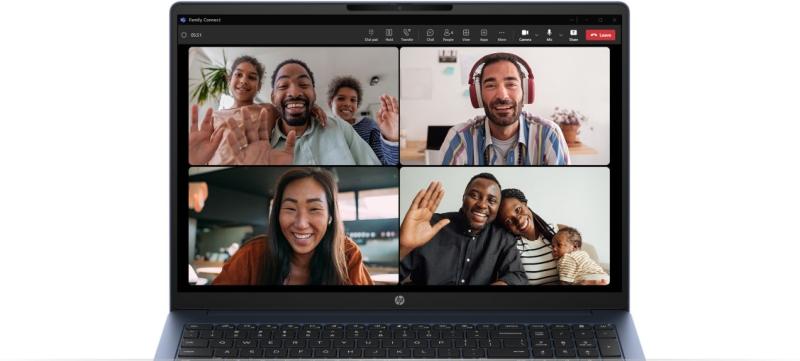This screenshot has width=800, height=361.
Task: Expand the Mic options arrow
Action: pos(561,35)
